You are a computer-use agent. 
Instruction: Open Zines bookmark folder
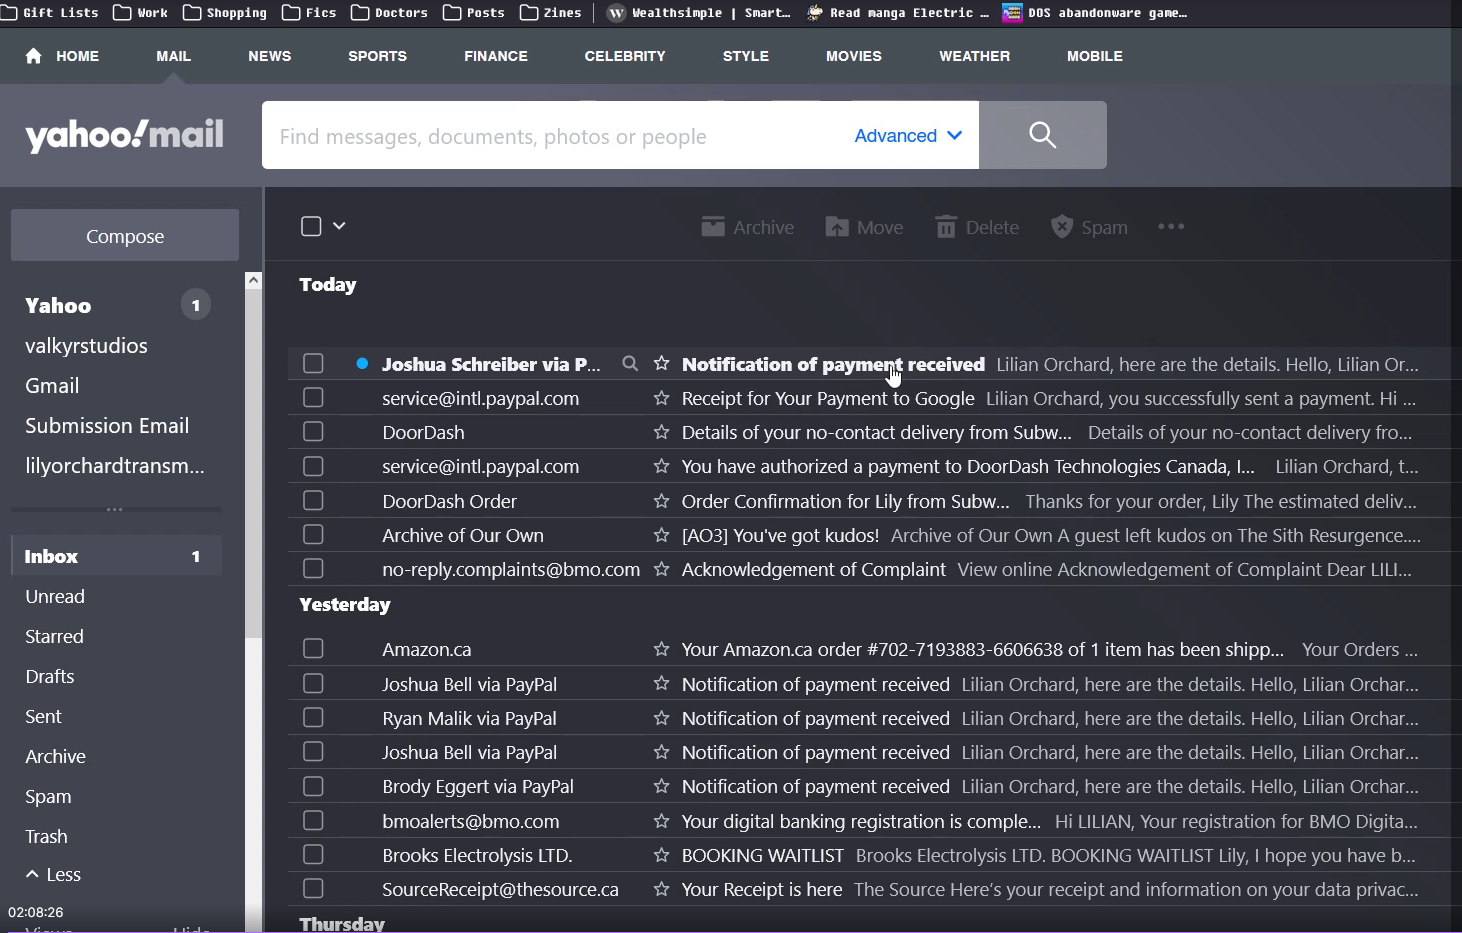click(x=550, y=13)
